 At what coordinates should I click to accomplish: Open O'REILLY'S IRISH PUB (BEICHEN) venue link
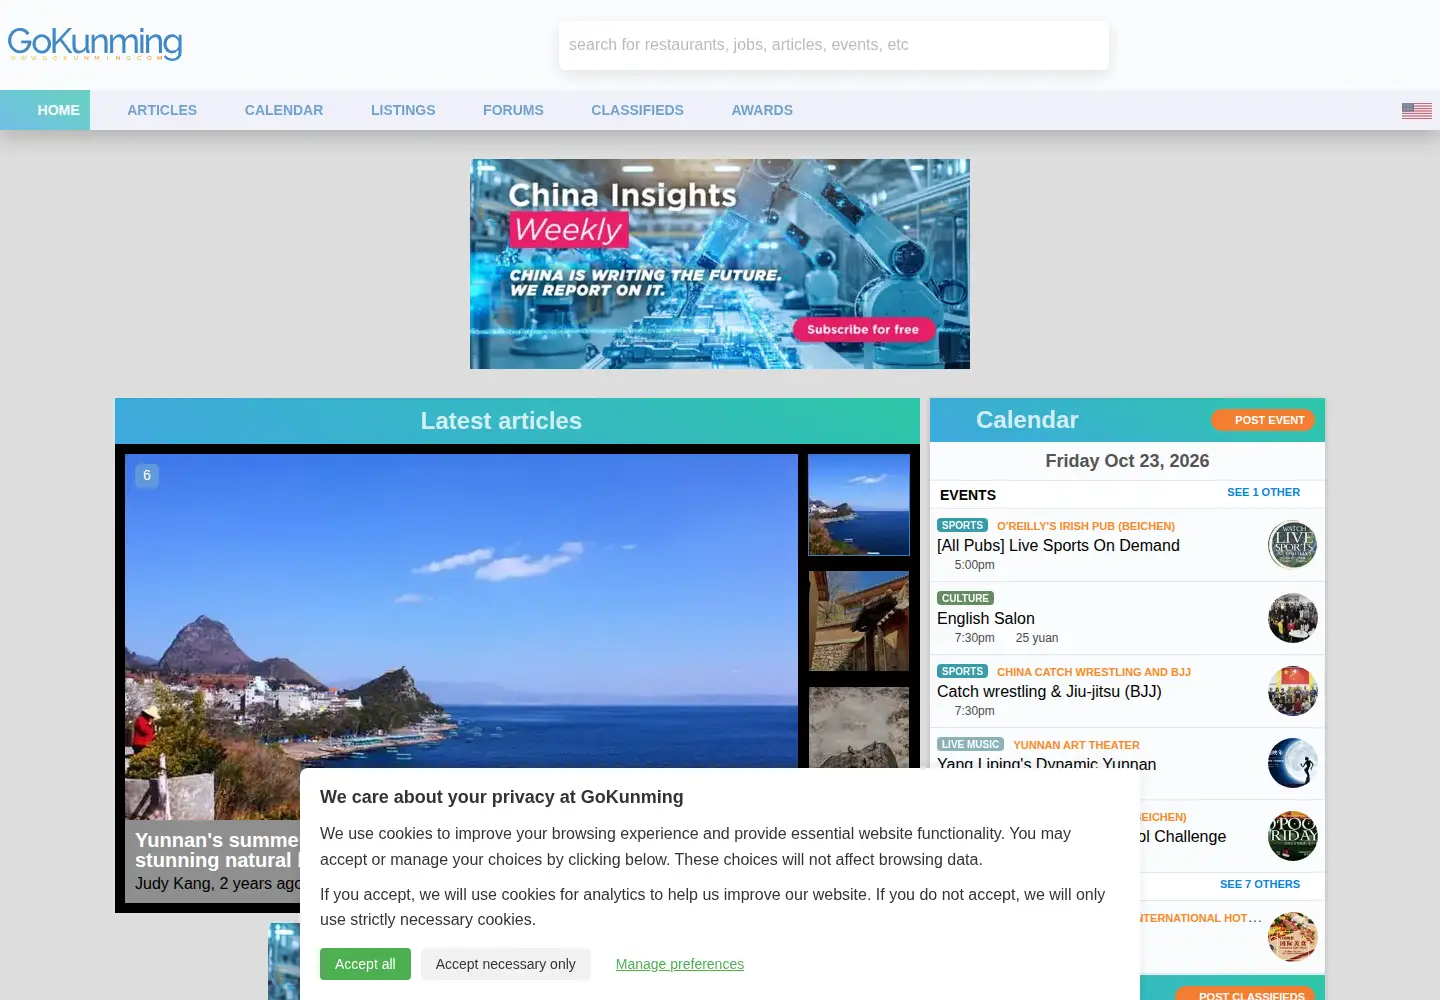(x=1086, y=526)
